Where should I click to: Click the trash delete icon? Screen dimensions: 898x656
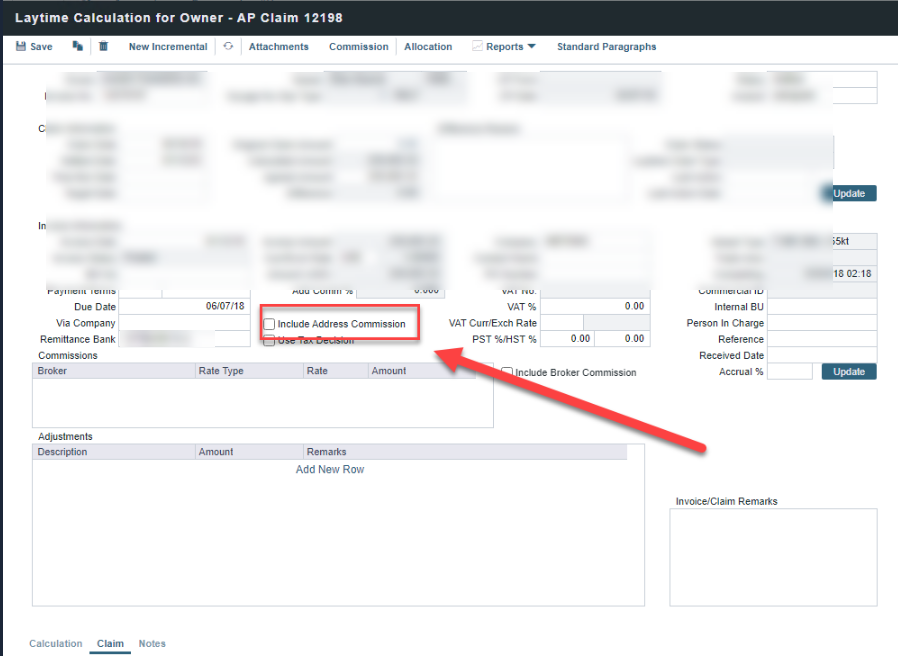[103, 47]
